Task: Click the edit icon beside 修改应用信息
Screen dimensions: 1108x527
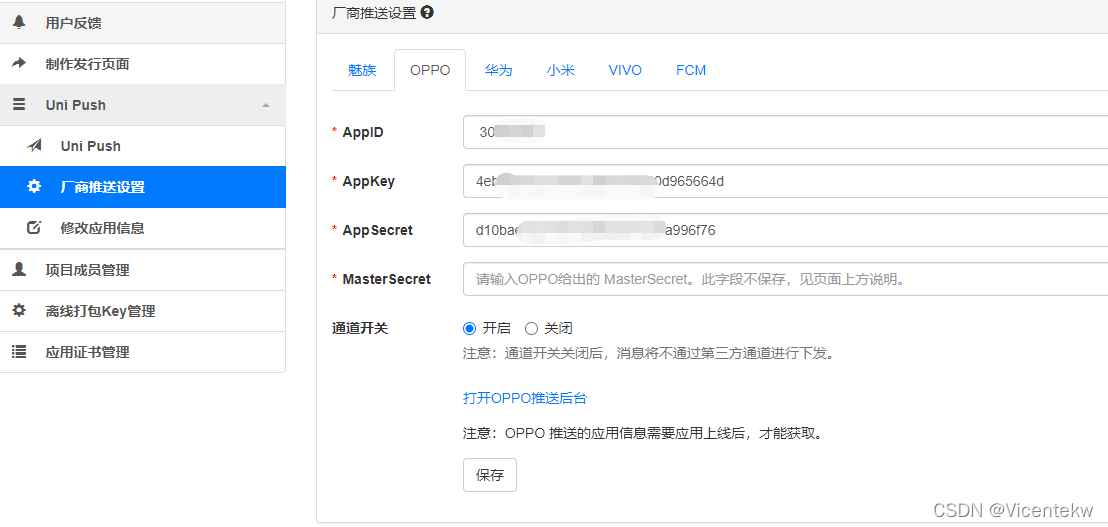Action: click(34, 227)
